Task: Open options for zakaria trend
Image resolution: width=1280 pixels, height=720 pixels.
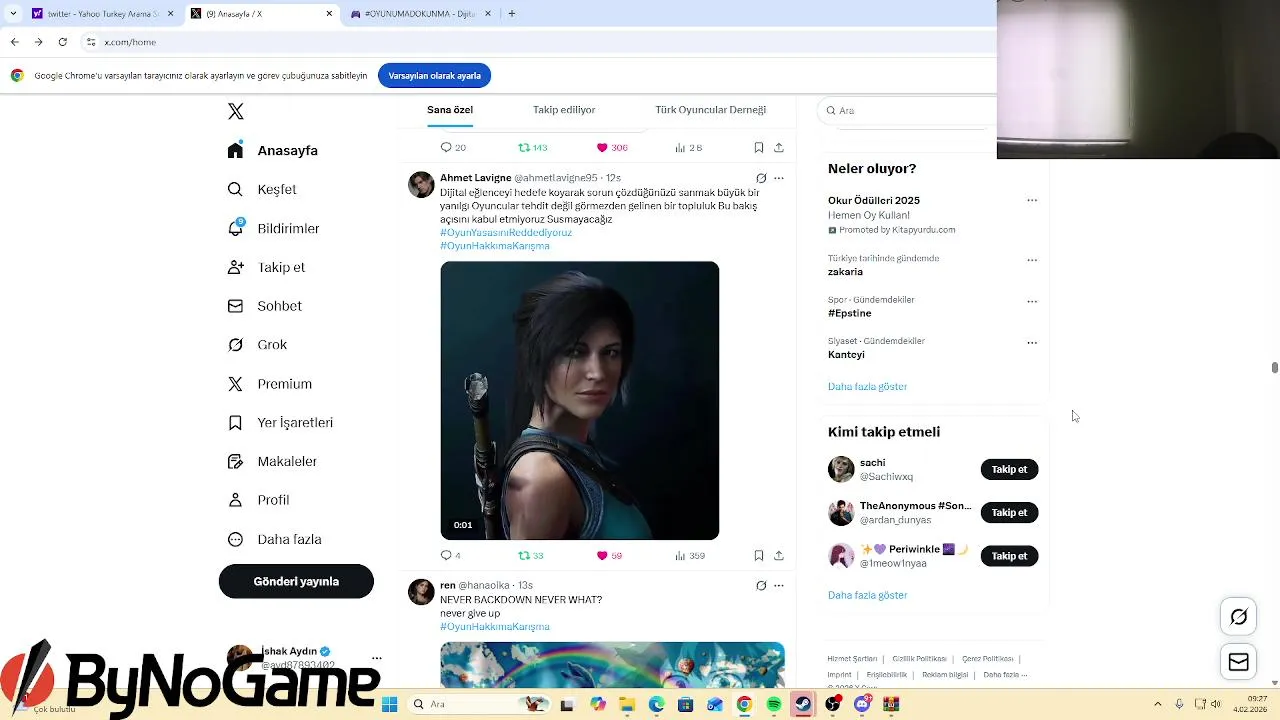Action: coord(1032,260)
